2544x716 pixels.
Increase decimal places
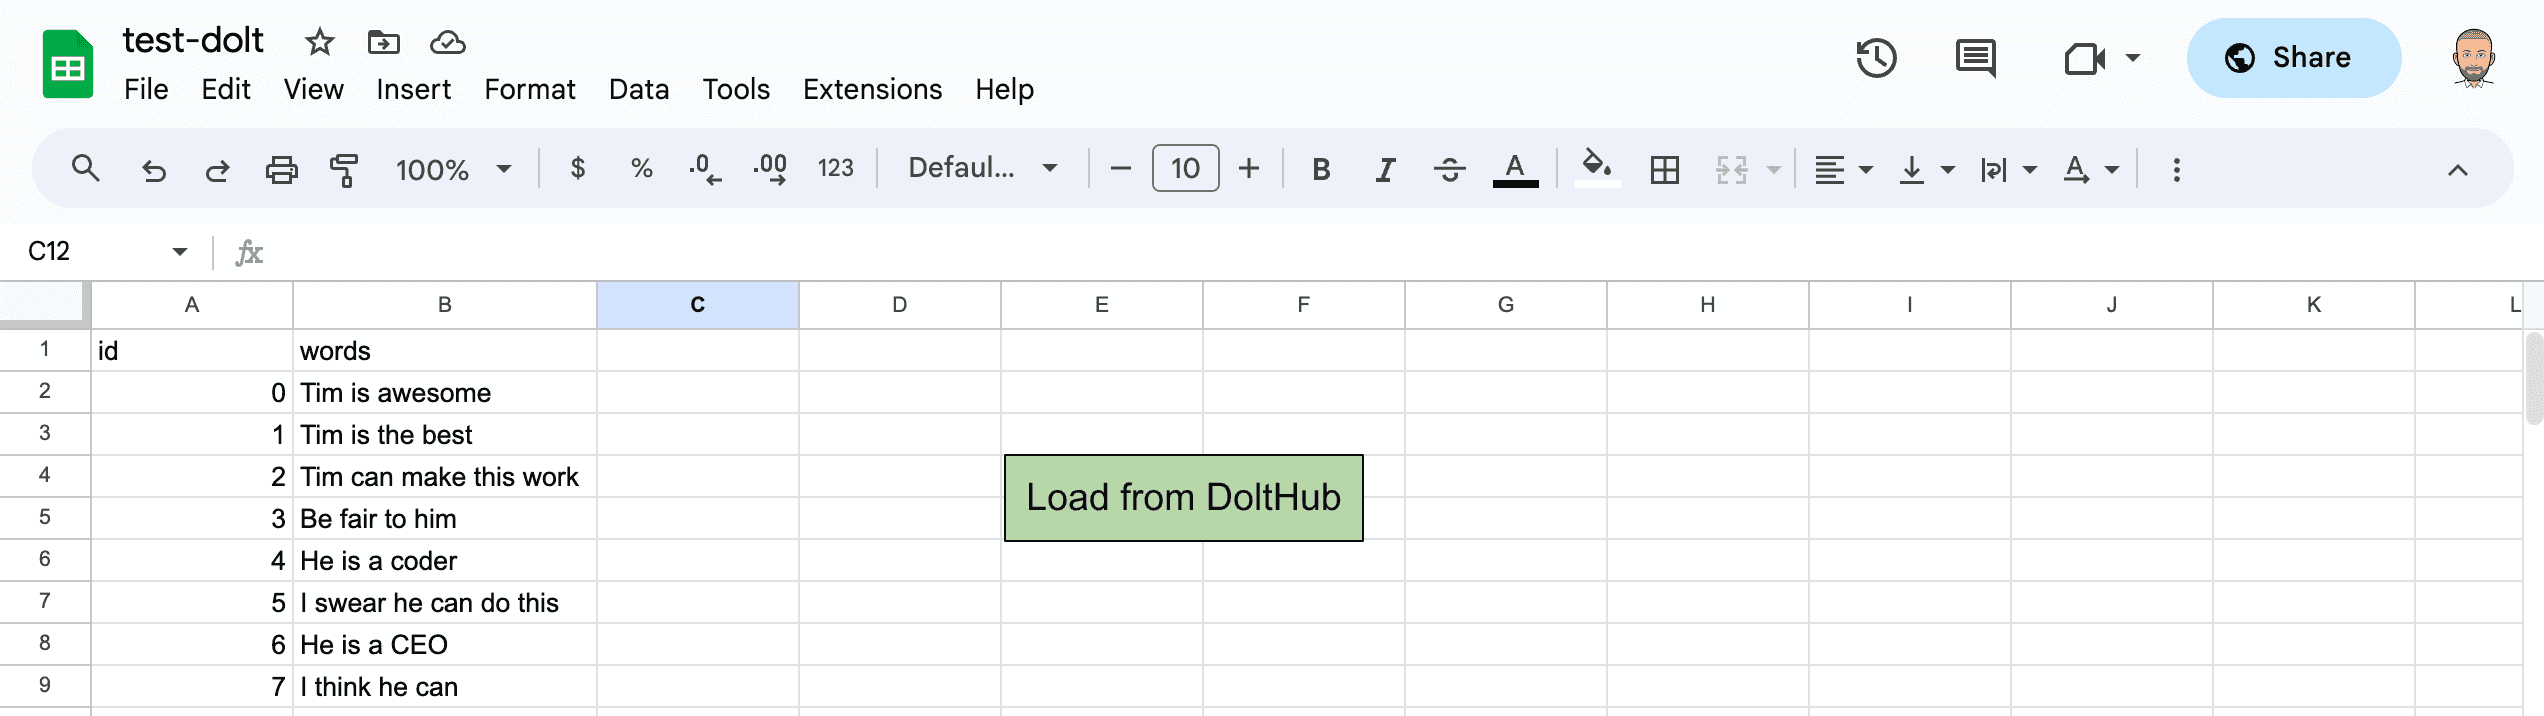[x=770, y=169]
